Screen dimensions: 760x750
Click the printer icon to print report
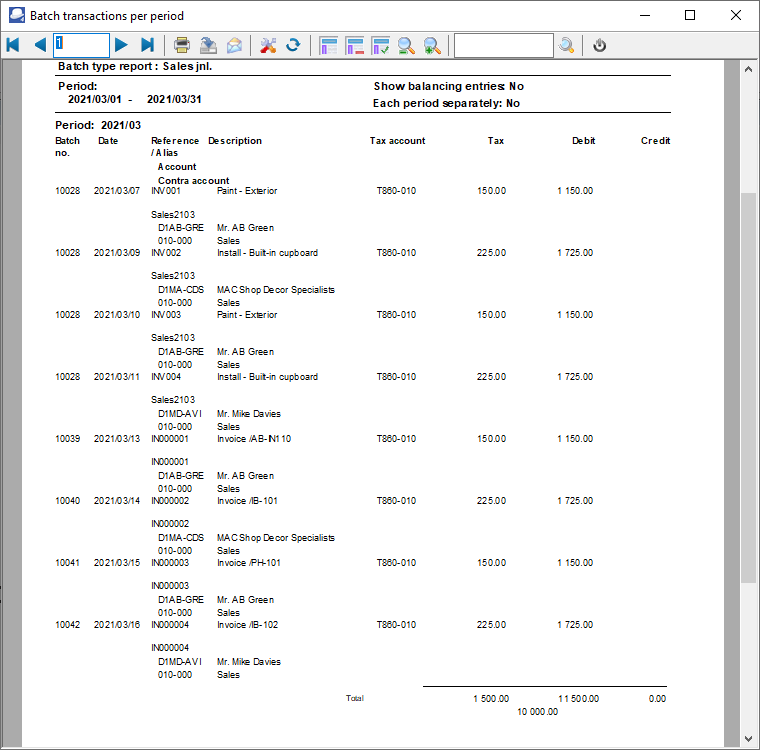point(182,45)
